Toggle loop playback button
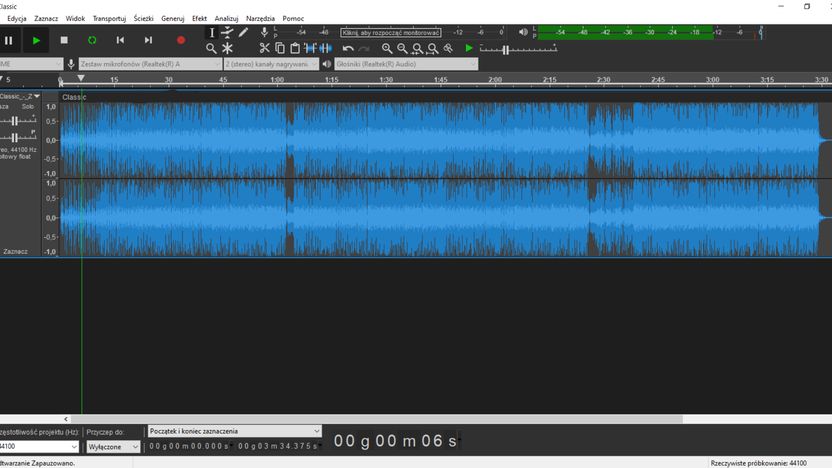The width and height of the screenshot is (832, 468). (x=92, y=40)
